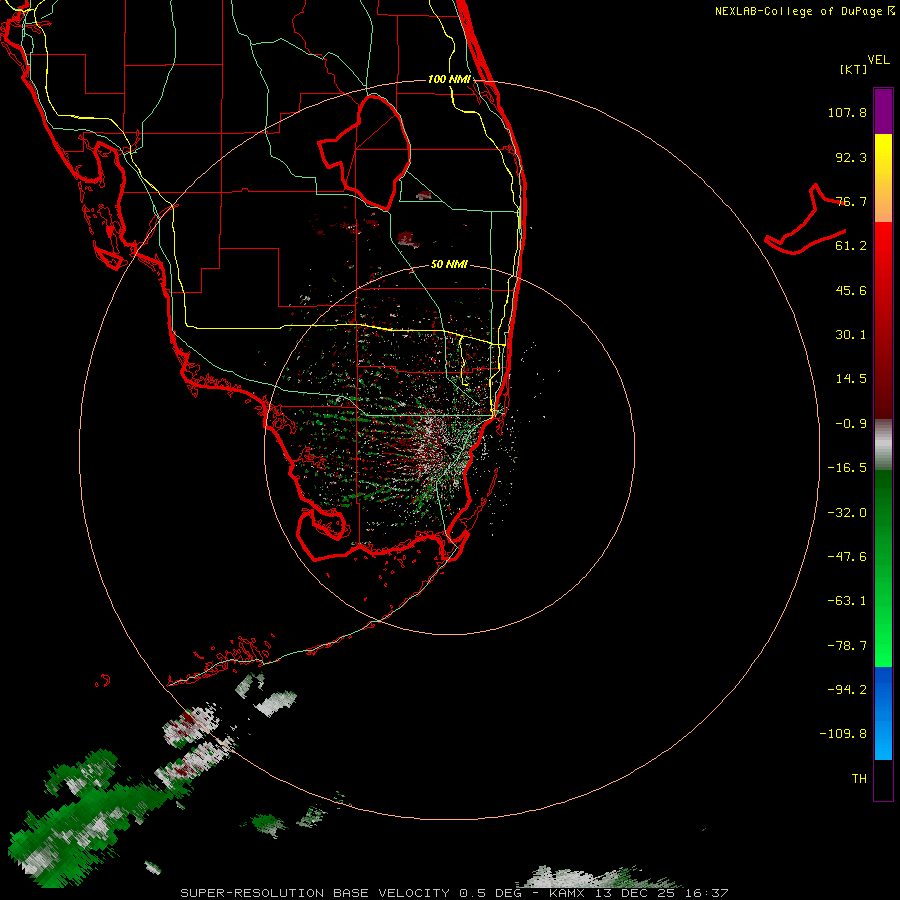Select the -63.1 velocity scale value
Screen dimensions: 900x900
pos(847,601)
